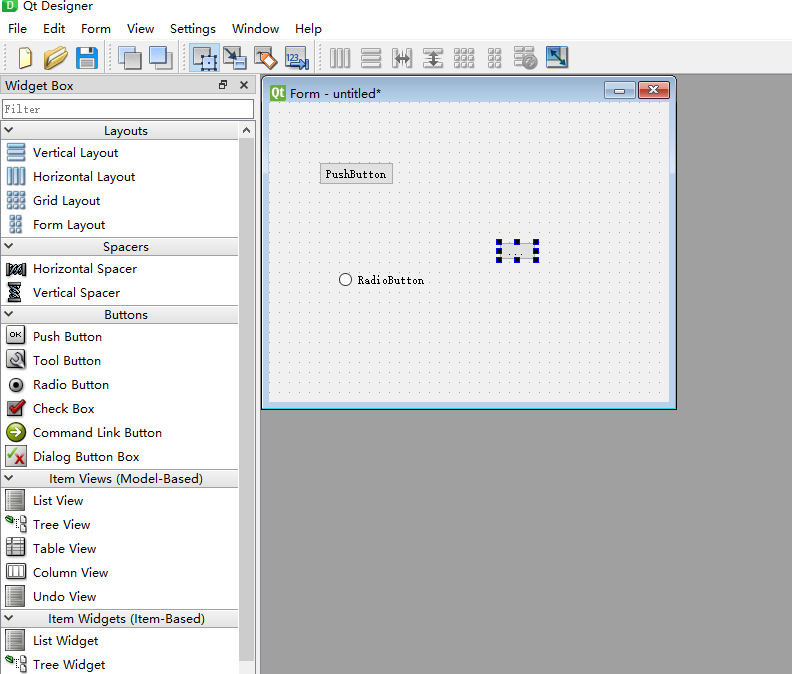
Task: Activate Edit Widgets mode in the toolbar
Action: point(204,58)
